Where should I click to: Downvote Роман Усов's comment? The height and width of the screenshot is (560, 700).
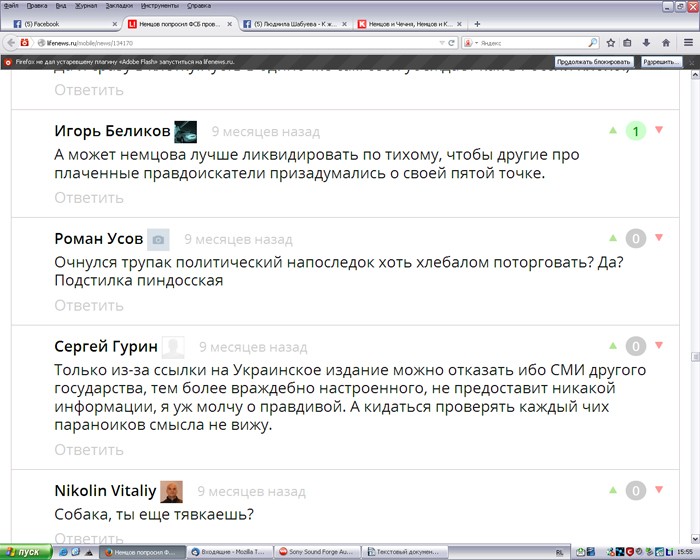pos(658,238)
